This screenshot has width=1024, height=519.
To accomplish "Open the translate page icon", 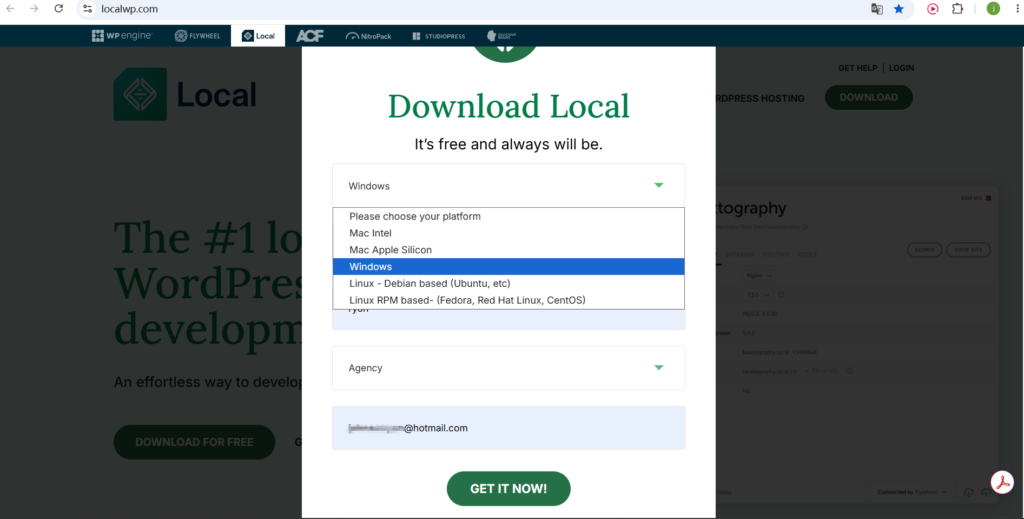I will click(x=877, y=9).
